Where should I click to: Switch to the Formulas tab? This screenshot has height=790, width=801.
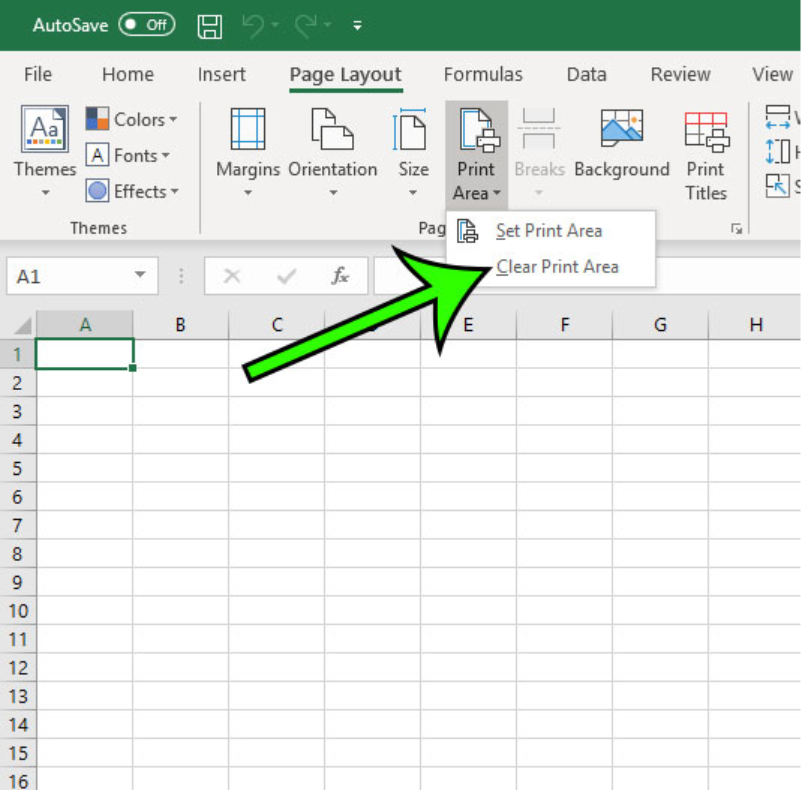click(483, 75)
